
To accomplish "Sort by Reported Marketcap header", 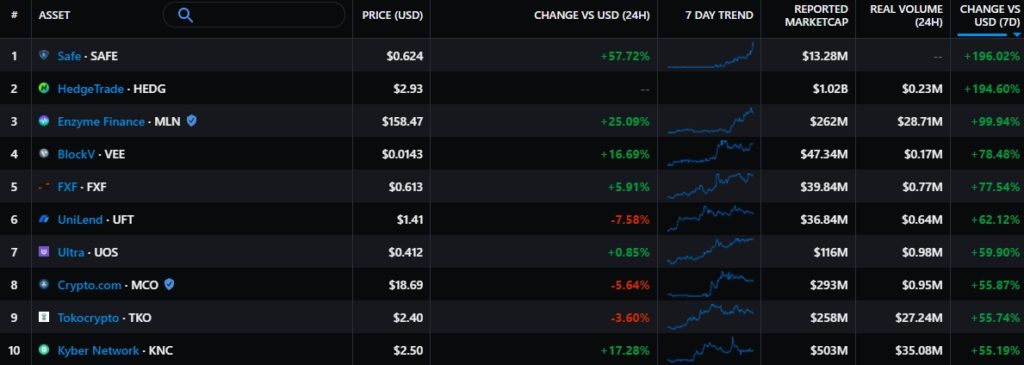I will click(816, 15).
